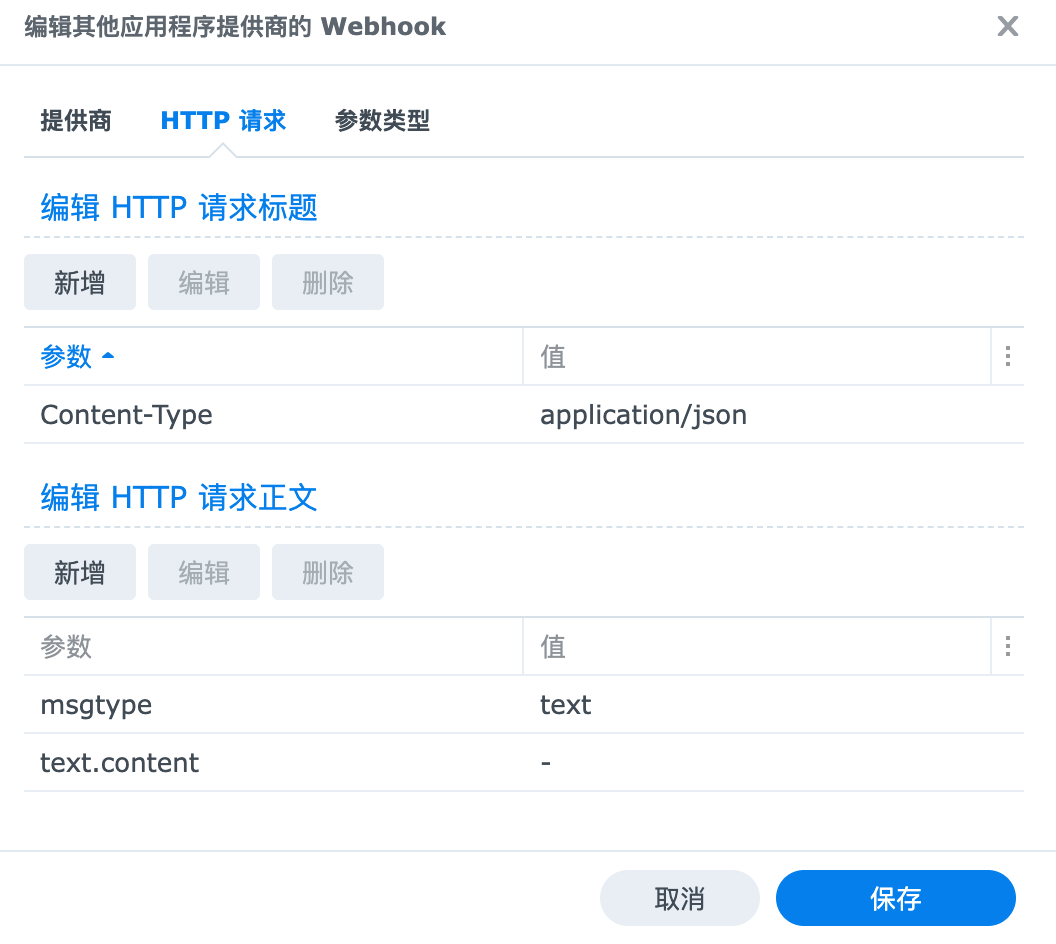1056x944 pixels.
Task: Click the 保存 button
Action: point(896,898)
